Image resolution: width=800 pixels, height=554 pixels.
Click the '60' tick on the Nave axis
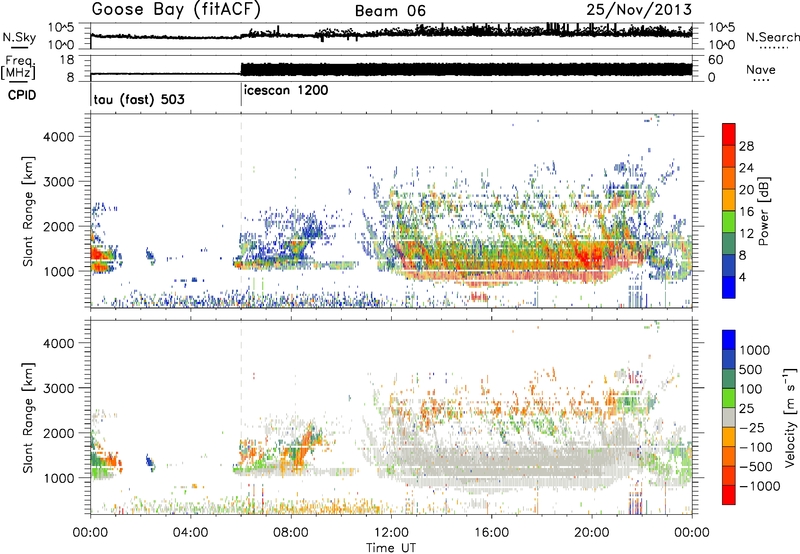tap(715, 60)
